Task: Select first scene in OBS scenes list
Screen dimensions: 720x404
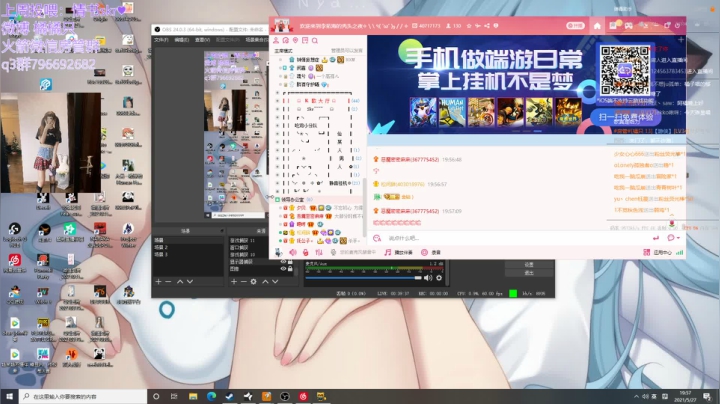Action: tap(188, 240)
